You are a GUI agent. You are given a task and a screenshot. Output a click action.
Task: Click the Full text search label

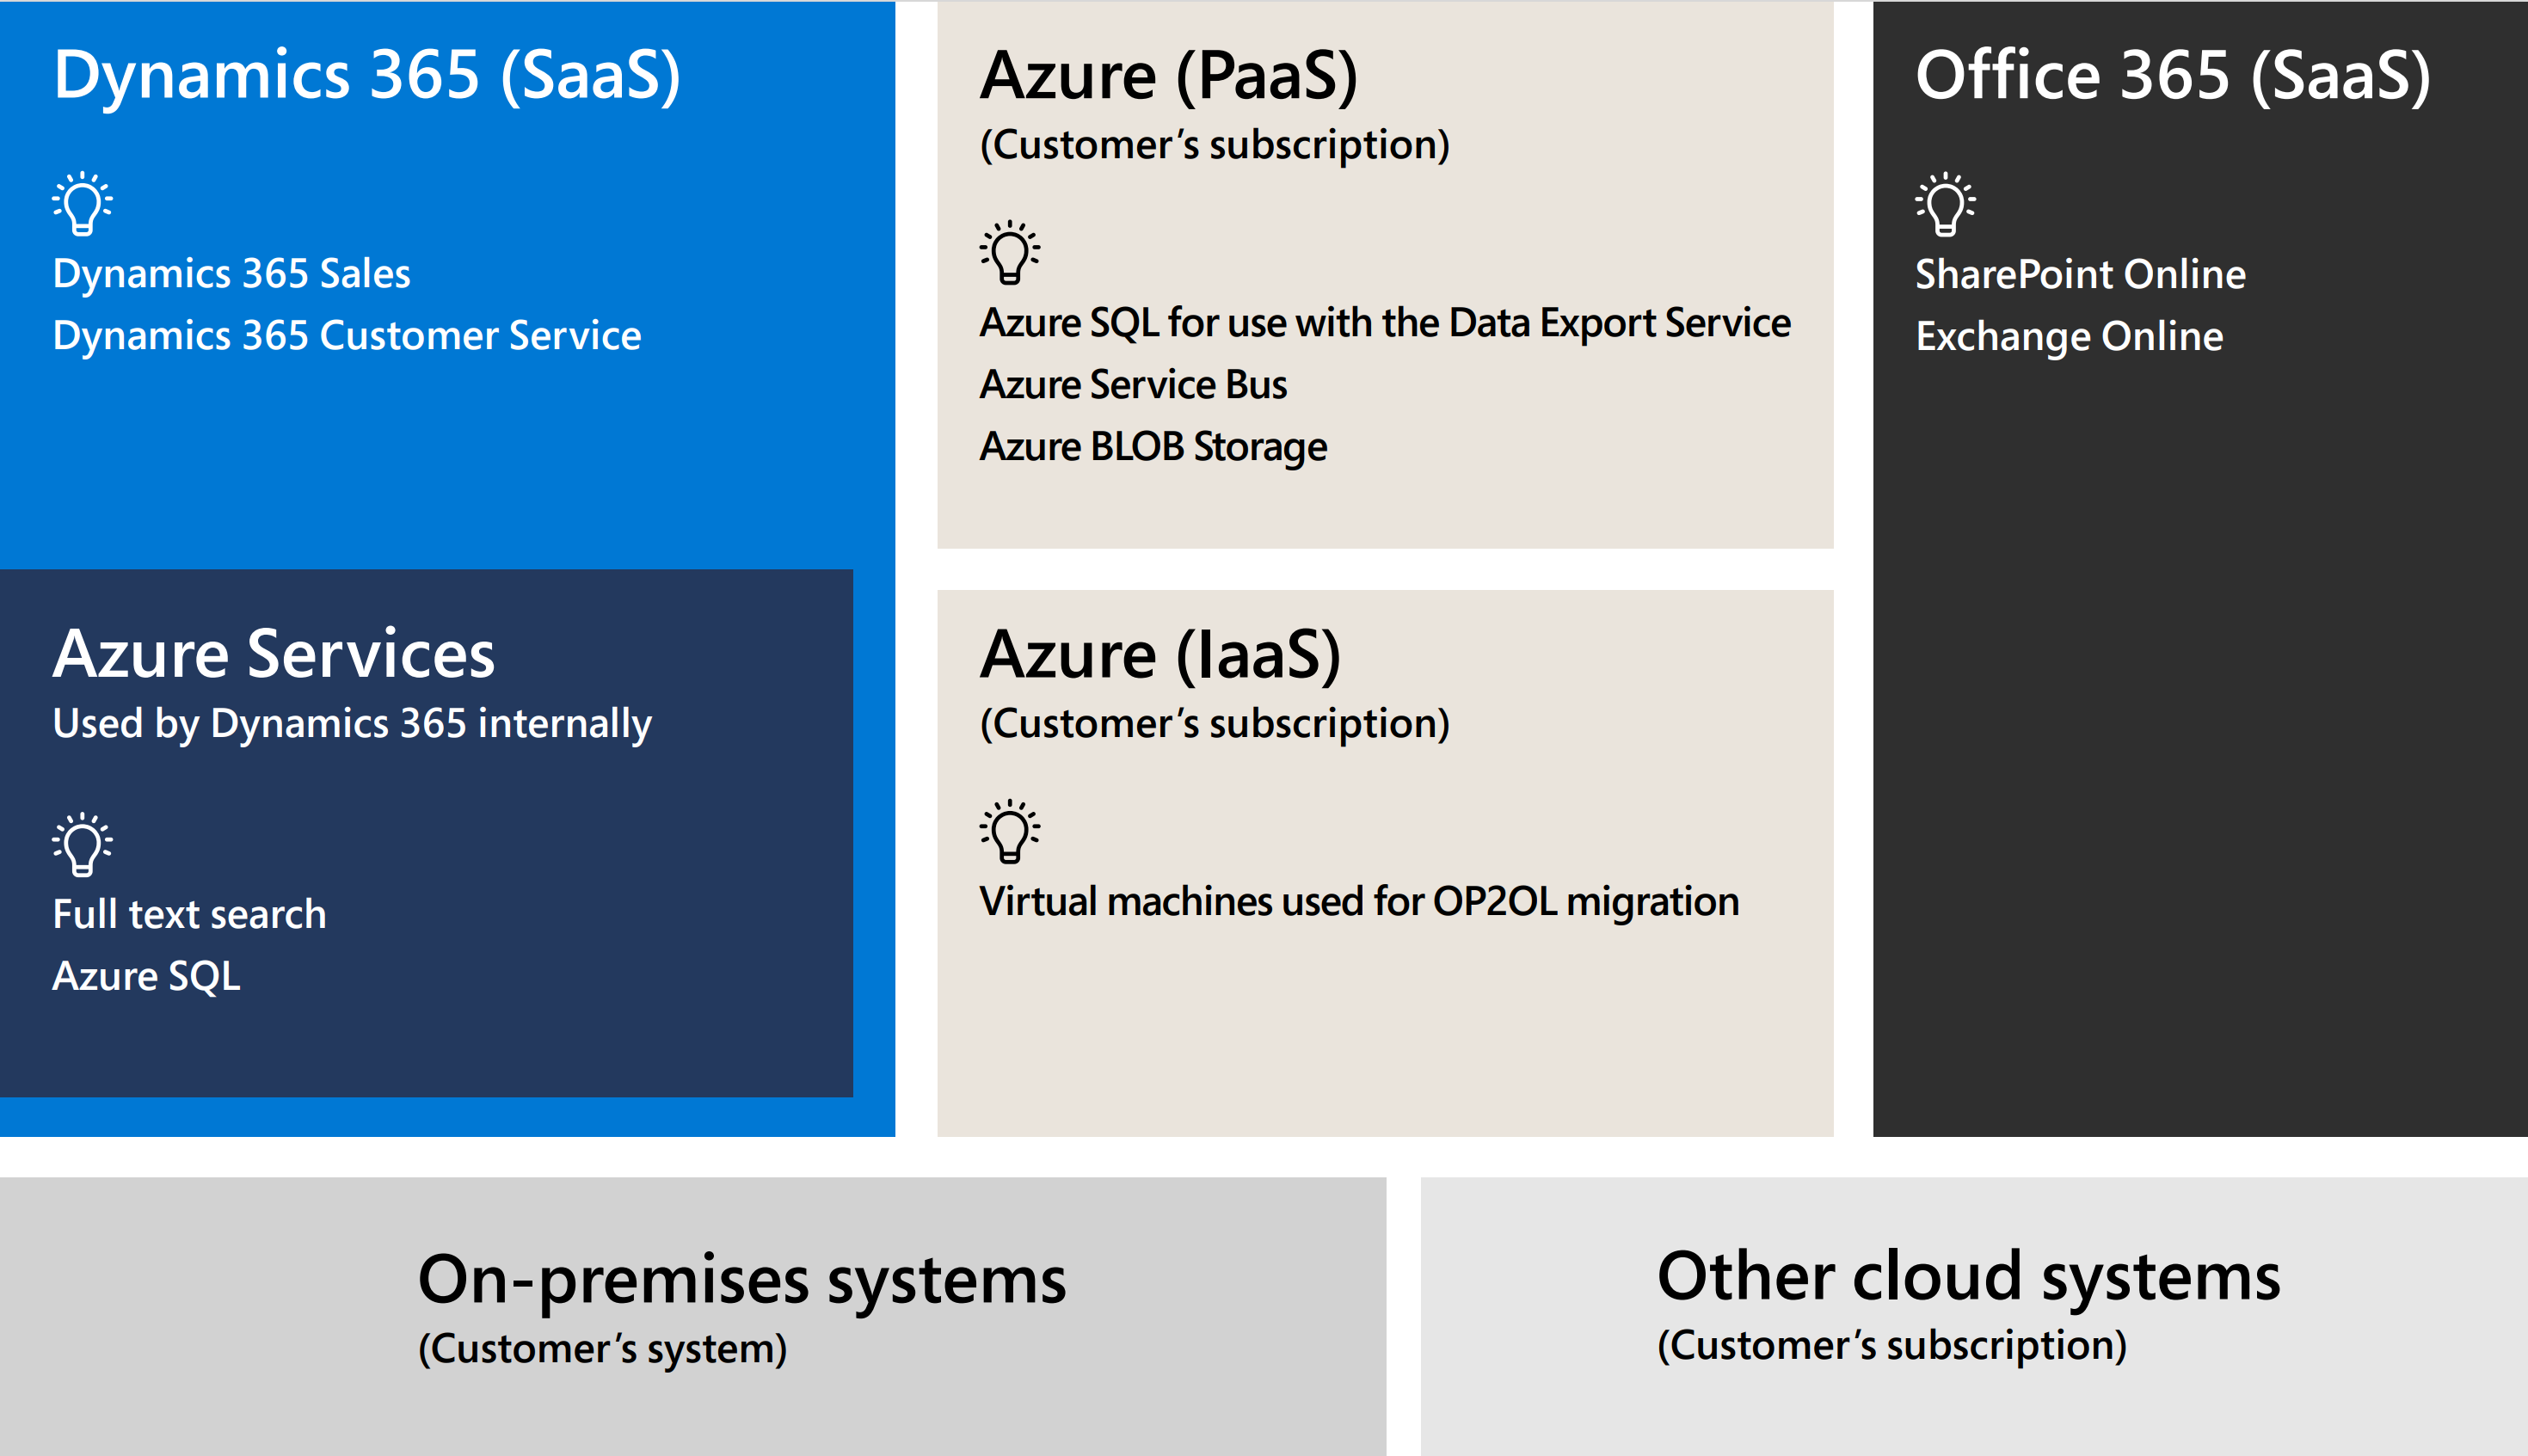[189, 914]
